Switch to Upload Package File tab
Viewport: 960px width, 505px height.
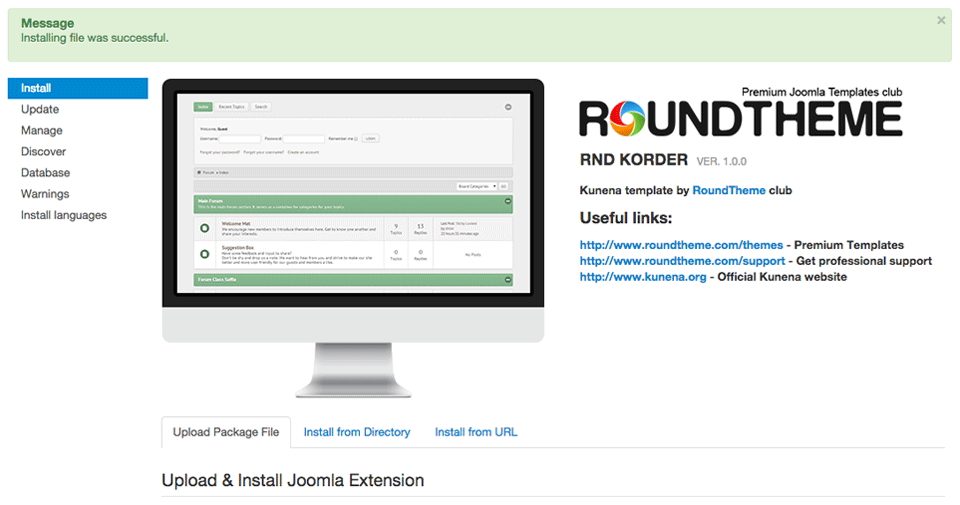pyautogui.click(x=226, y=432)
